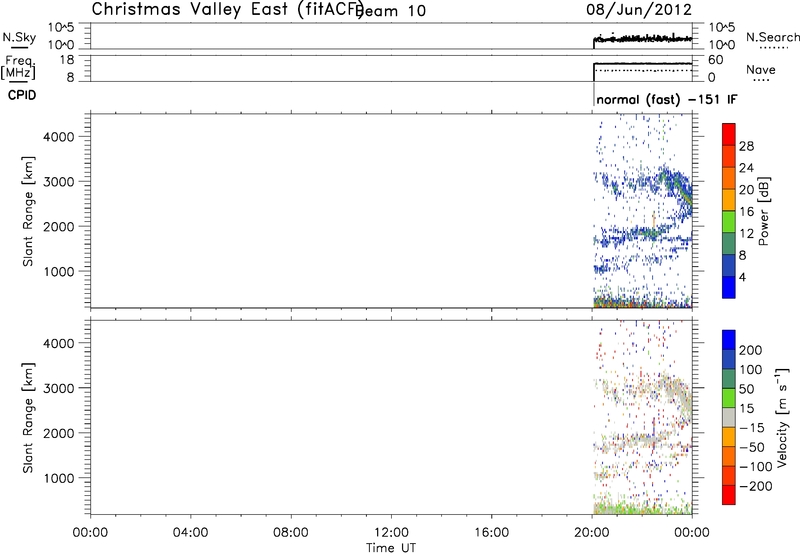
Task: Click the 20:00 time tick label
Action: [591, 533]
